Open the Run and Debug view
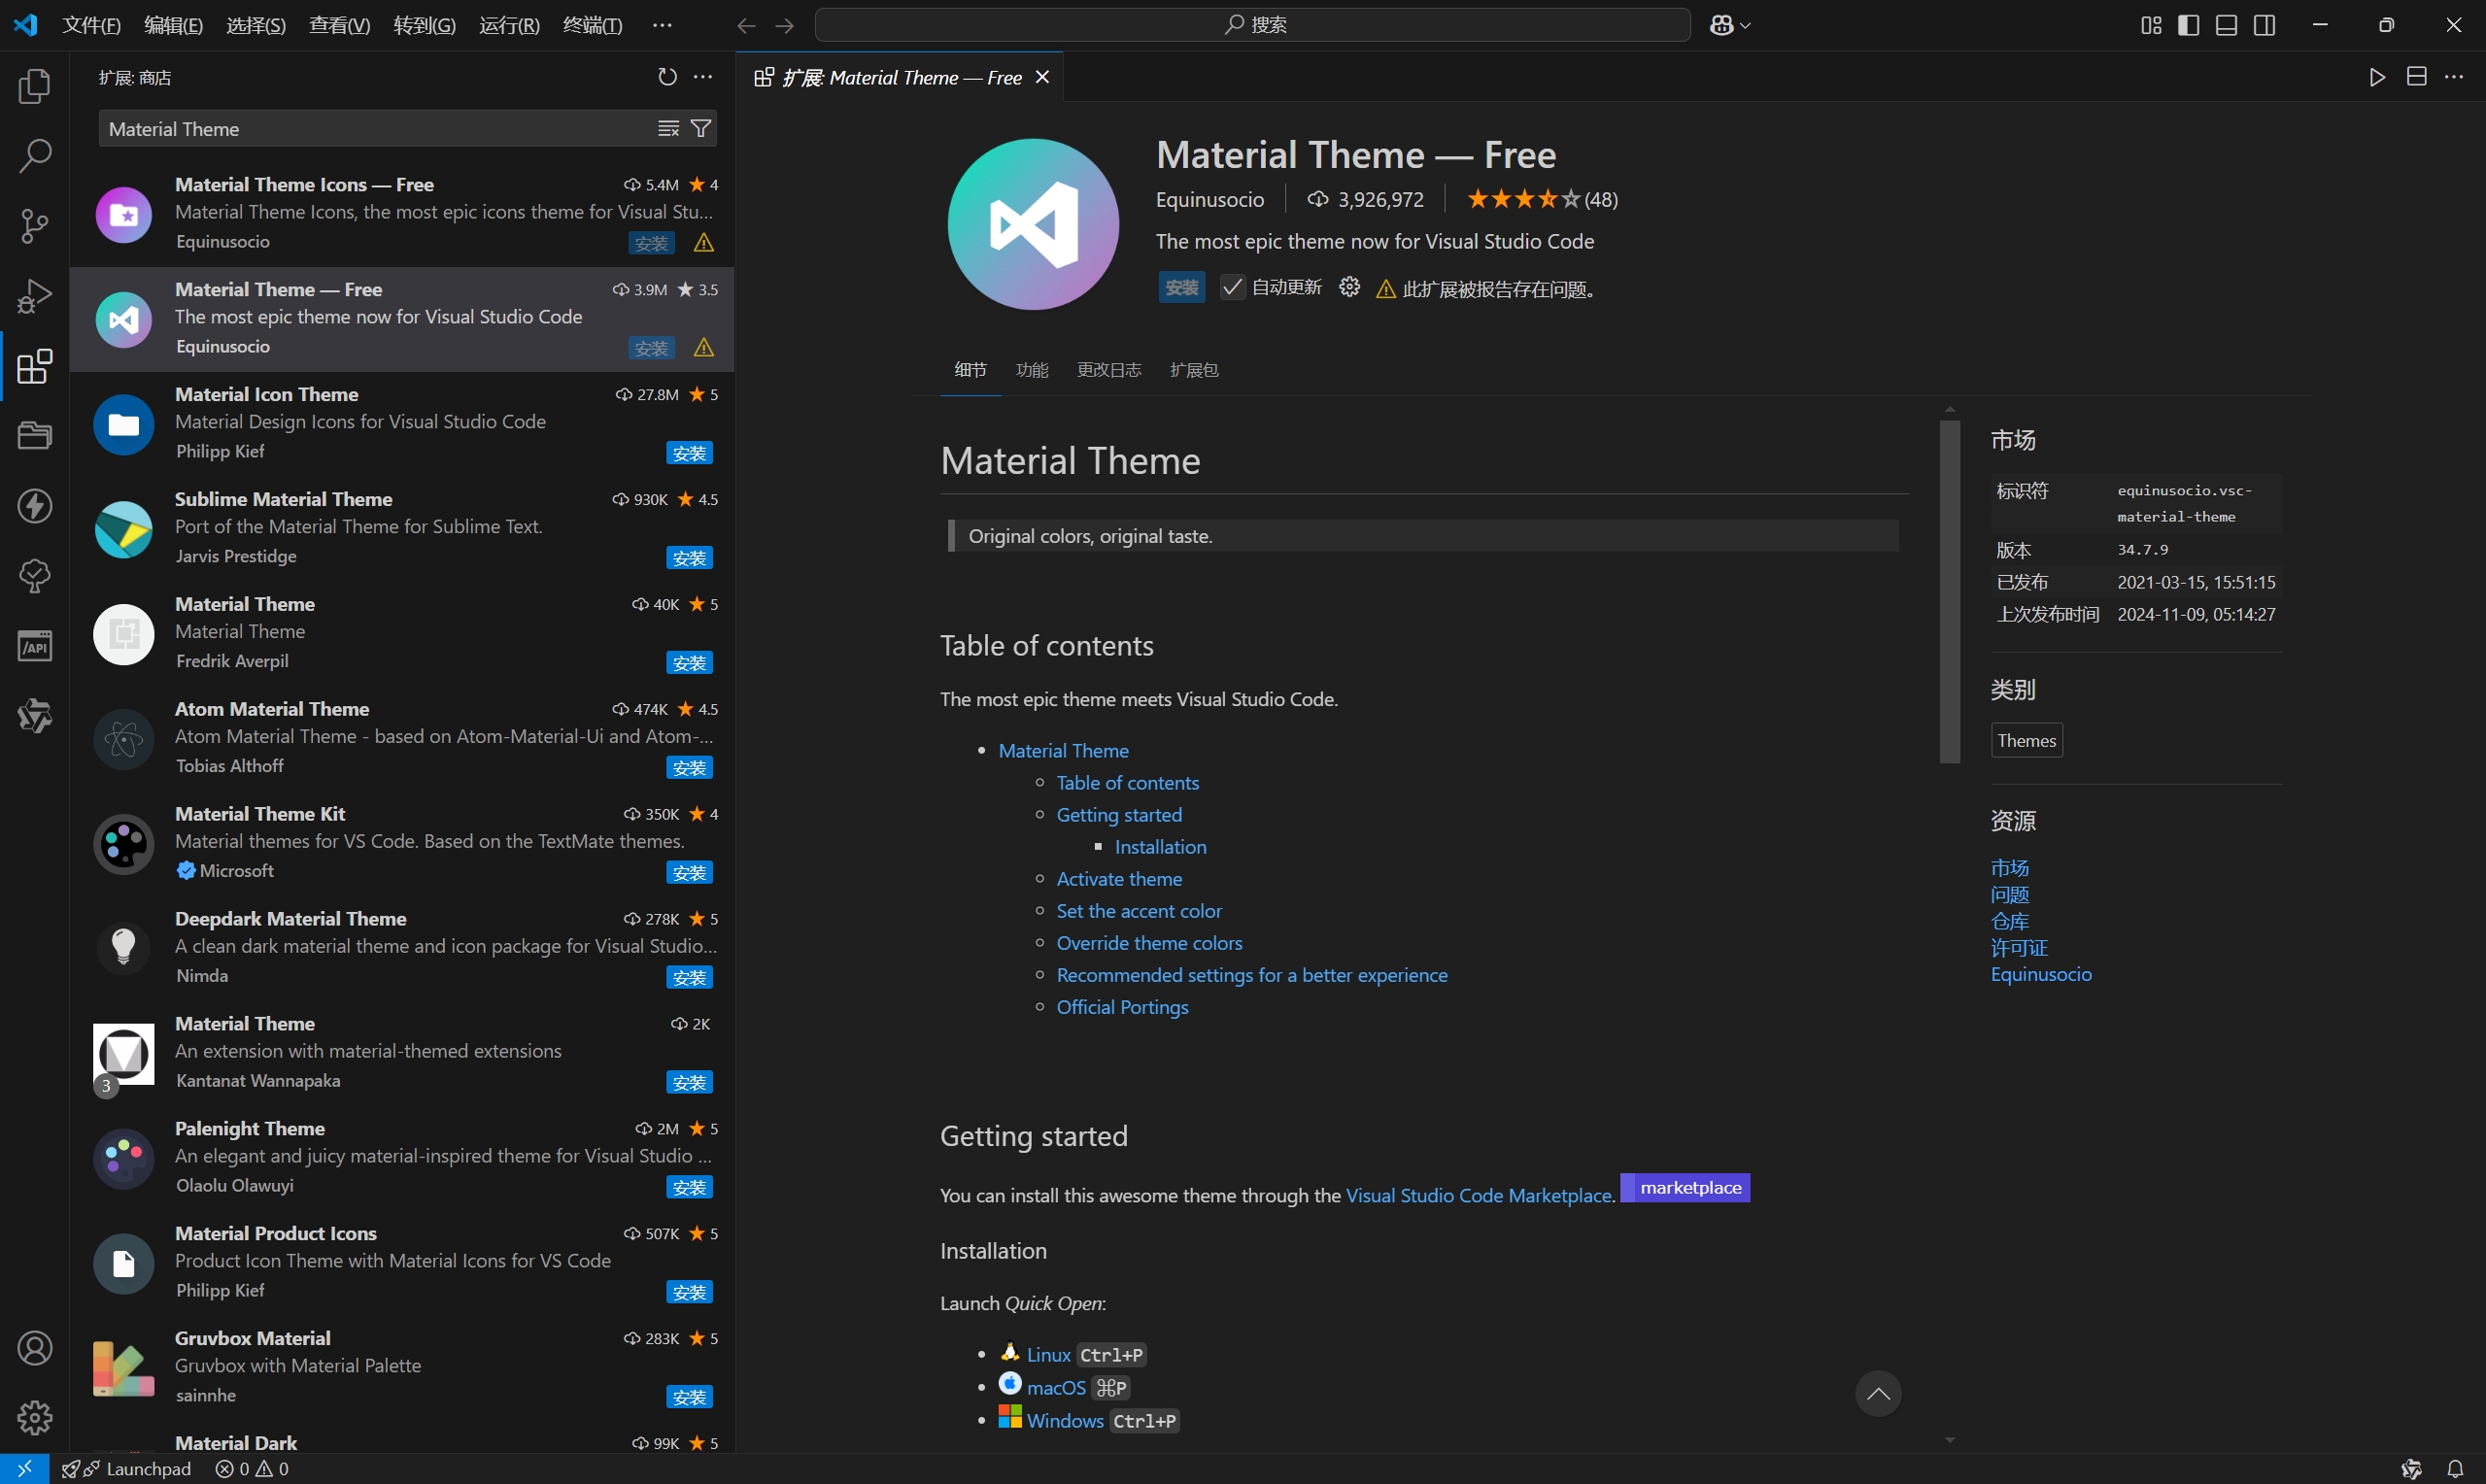Image resolution: width=2486 pixels, height=1484 pixels. 35,296
